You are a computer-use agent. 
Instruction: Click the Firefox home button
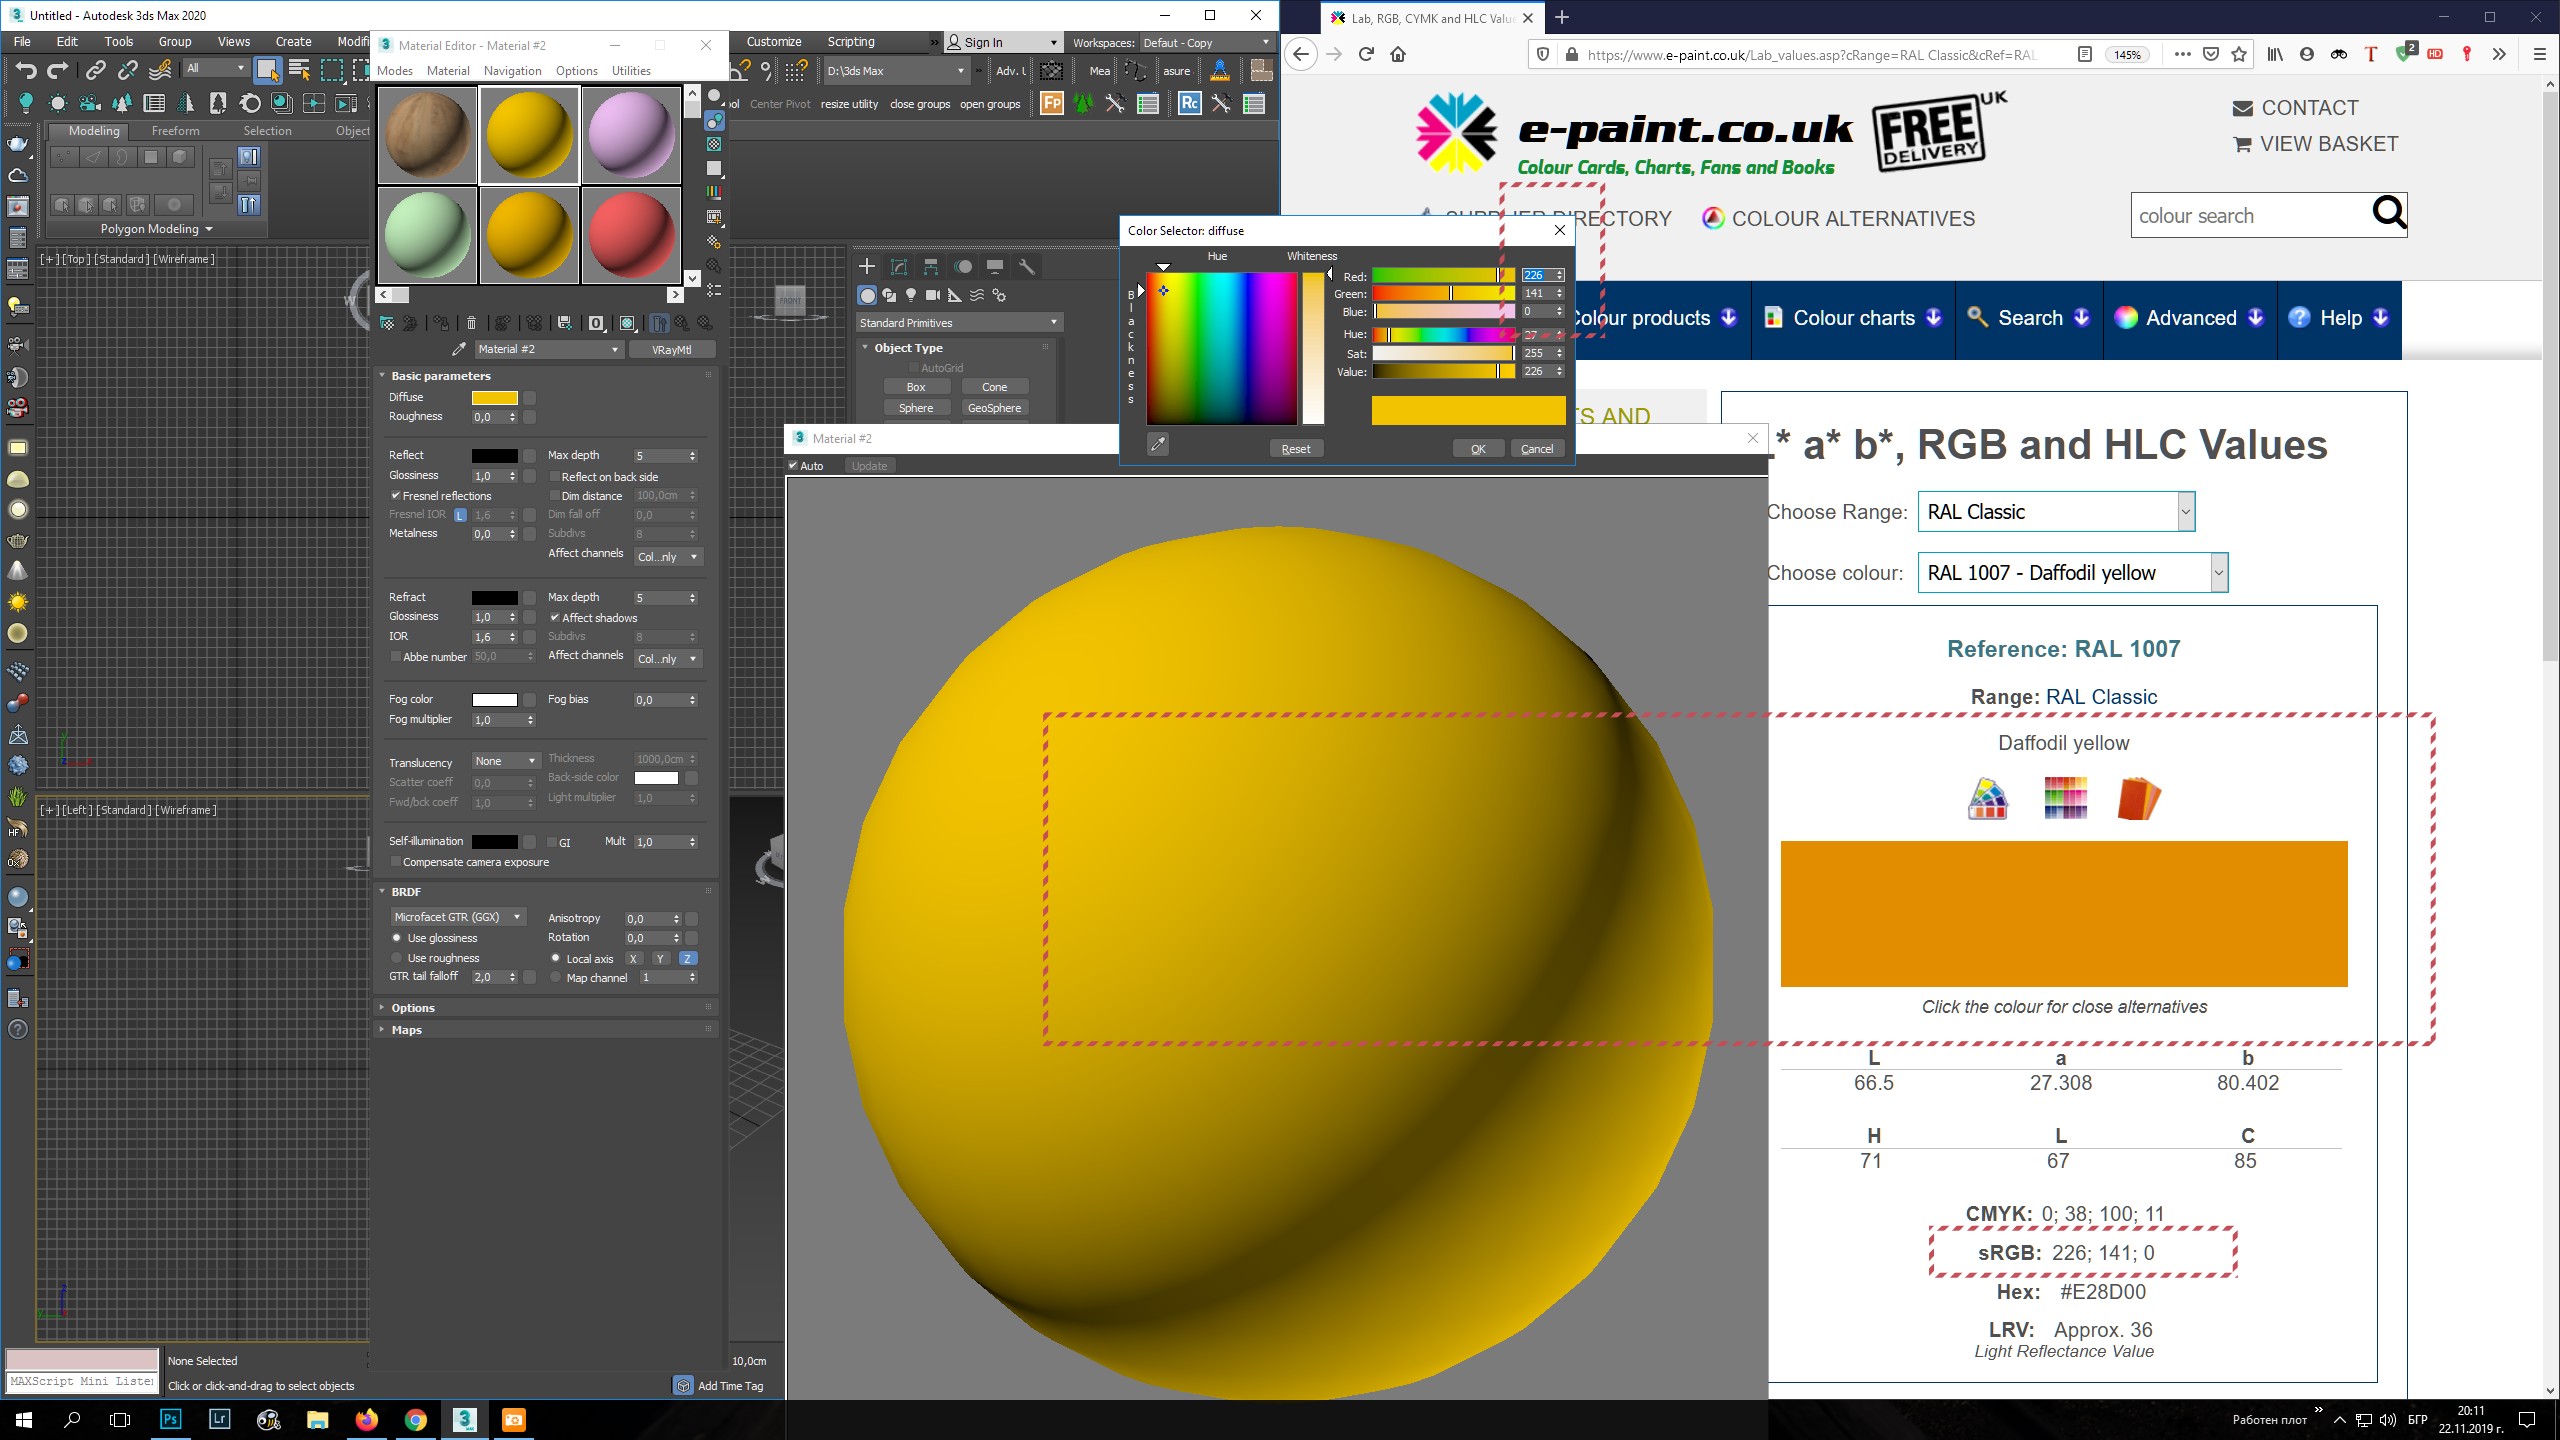click(x=1398, y=54)
